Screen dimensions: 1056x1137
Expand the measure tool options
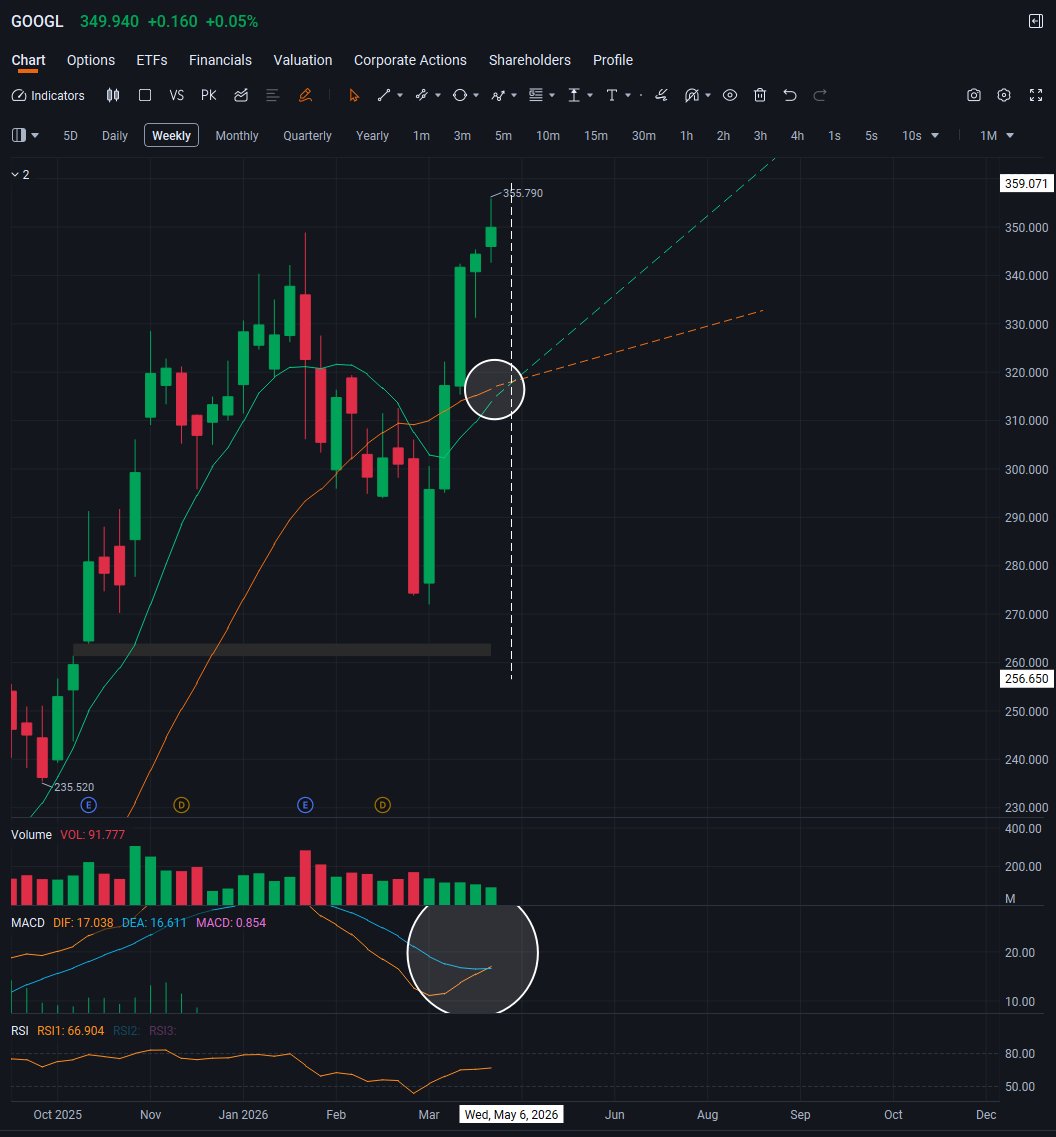point(590,96)
